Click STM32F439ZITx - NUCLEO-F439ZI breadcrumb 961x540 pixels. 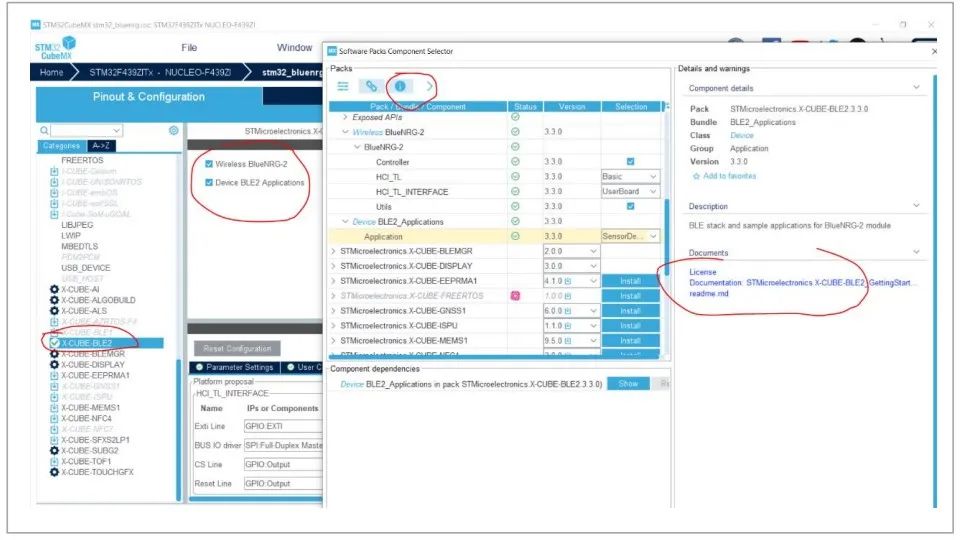click(160, 72)
